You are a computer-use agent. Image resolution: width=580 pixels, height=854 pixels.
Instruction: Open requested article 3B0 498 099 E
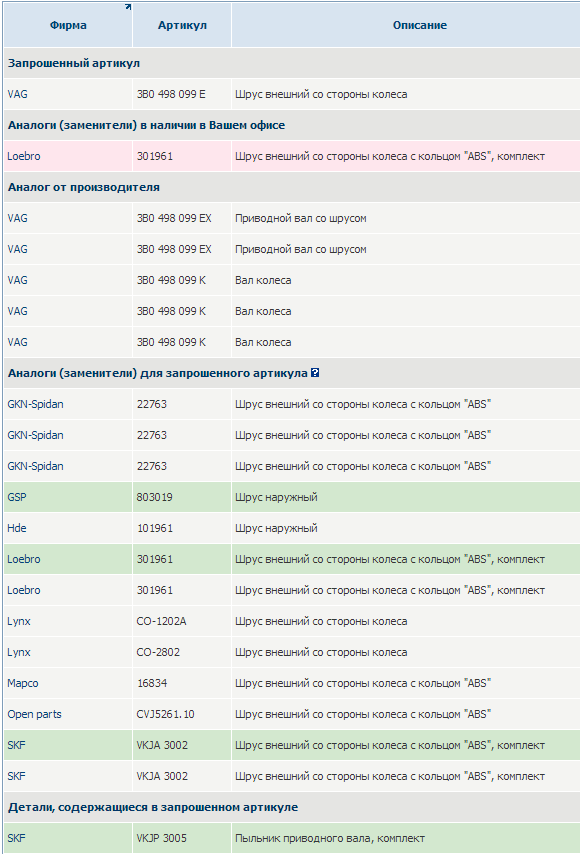(171, 94)
